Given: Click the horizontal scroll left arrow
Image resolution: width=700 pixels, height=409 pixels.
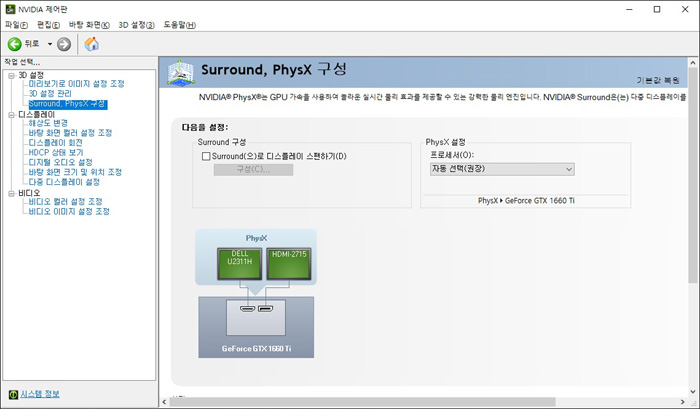Looking at the screenshot, I should click(x=164, y=402).
